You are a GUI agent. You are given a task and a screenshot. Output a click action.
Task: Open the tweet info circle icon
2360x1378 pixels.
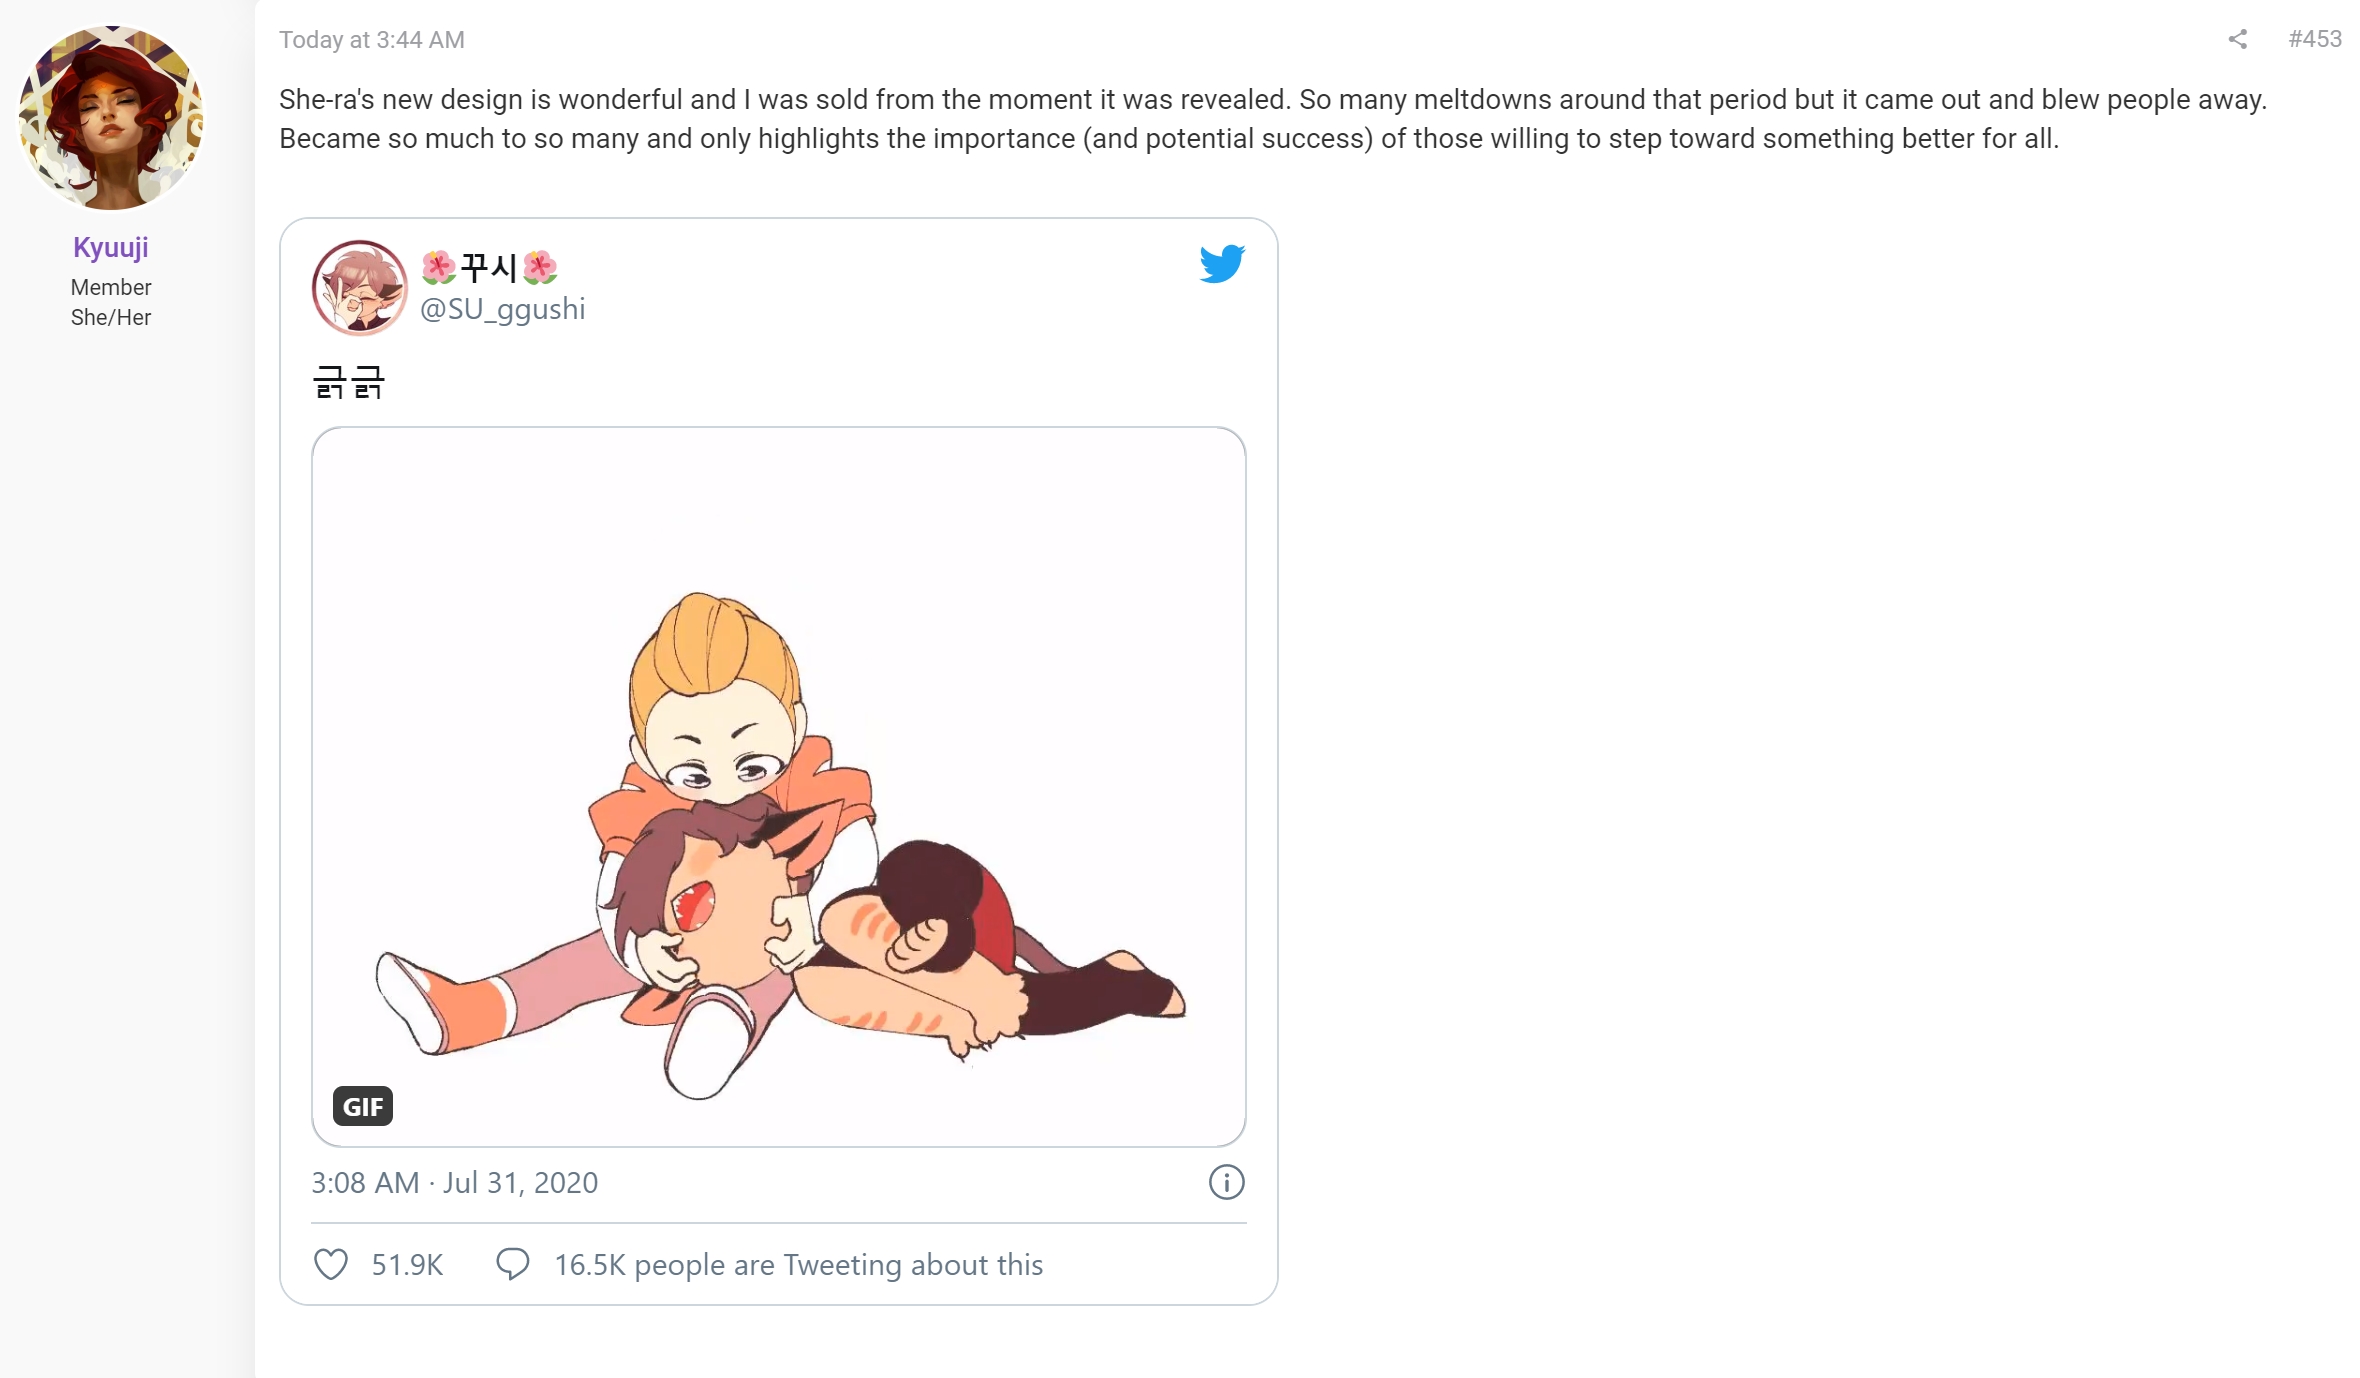point(1226,1182)
